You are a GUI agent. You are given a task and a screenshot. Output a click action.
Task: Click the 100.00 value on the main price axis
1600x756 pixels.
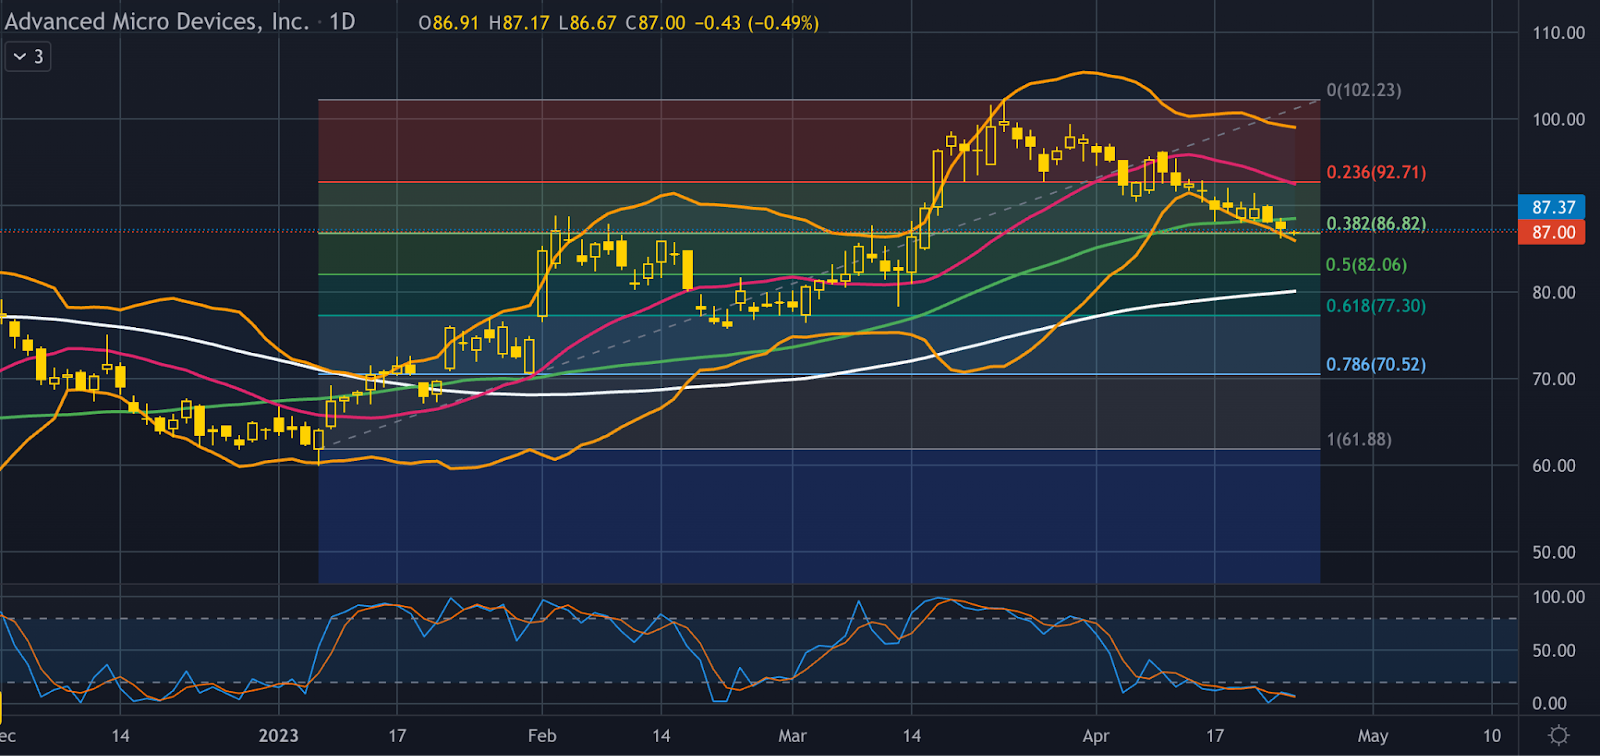click(1558, 119)
